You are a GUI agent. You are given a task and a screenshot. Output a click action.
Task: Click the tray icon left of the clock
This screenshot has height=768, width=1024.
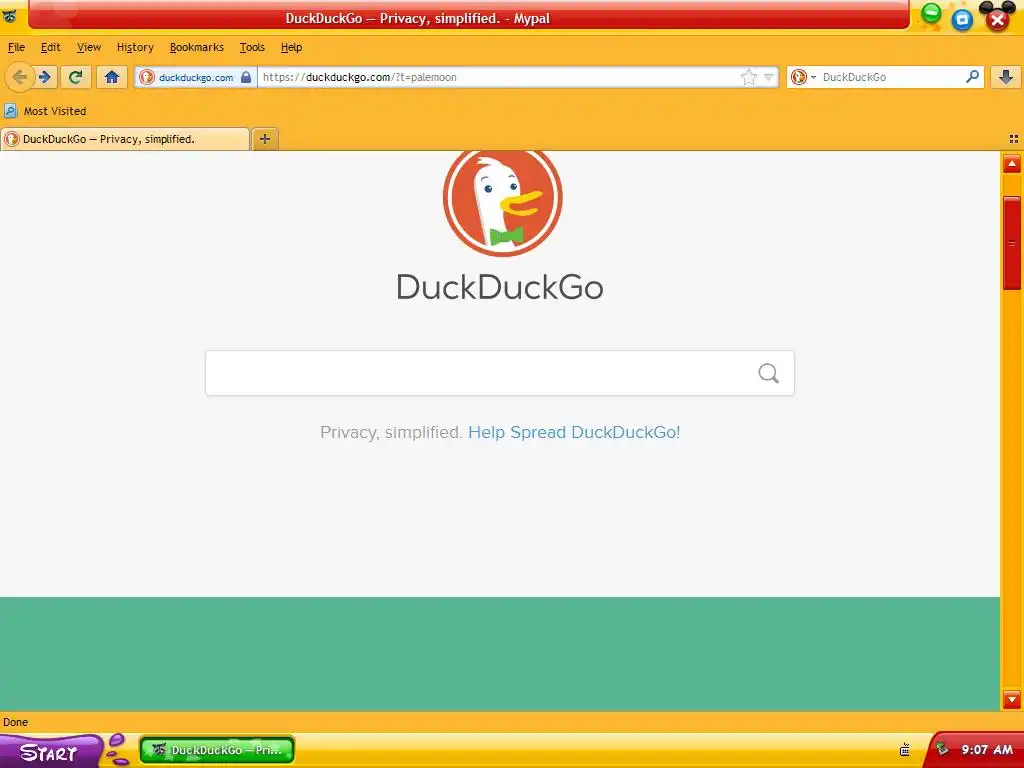pyautogui.click(x=941, y=749)
